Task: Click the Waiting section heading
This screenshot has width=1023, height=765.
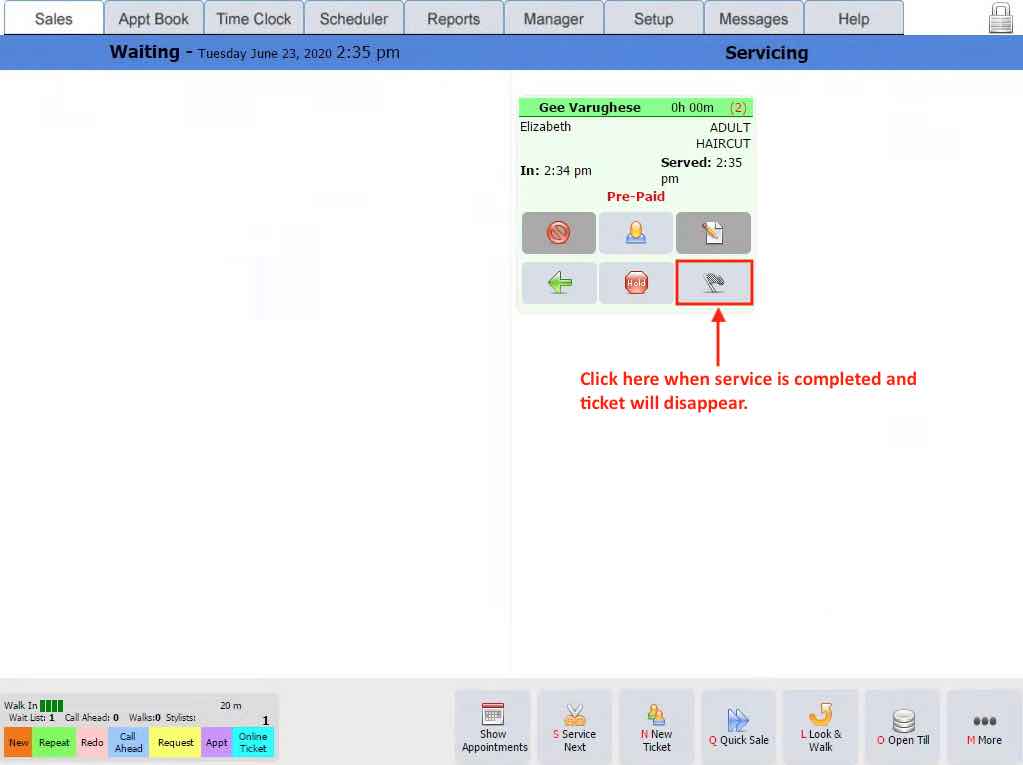Action: 144,52
